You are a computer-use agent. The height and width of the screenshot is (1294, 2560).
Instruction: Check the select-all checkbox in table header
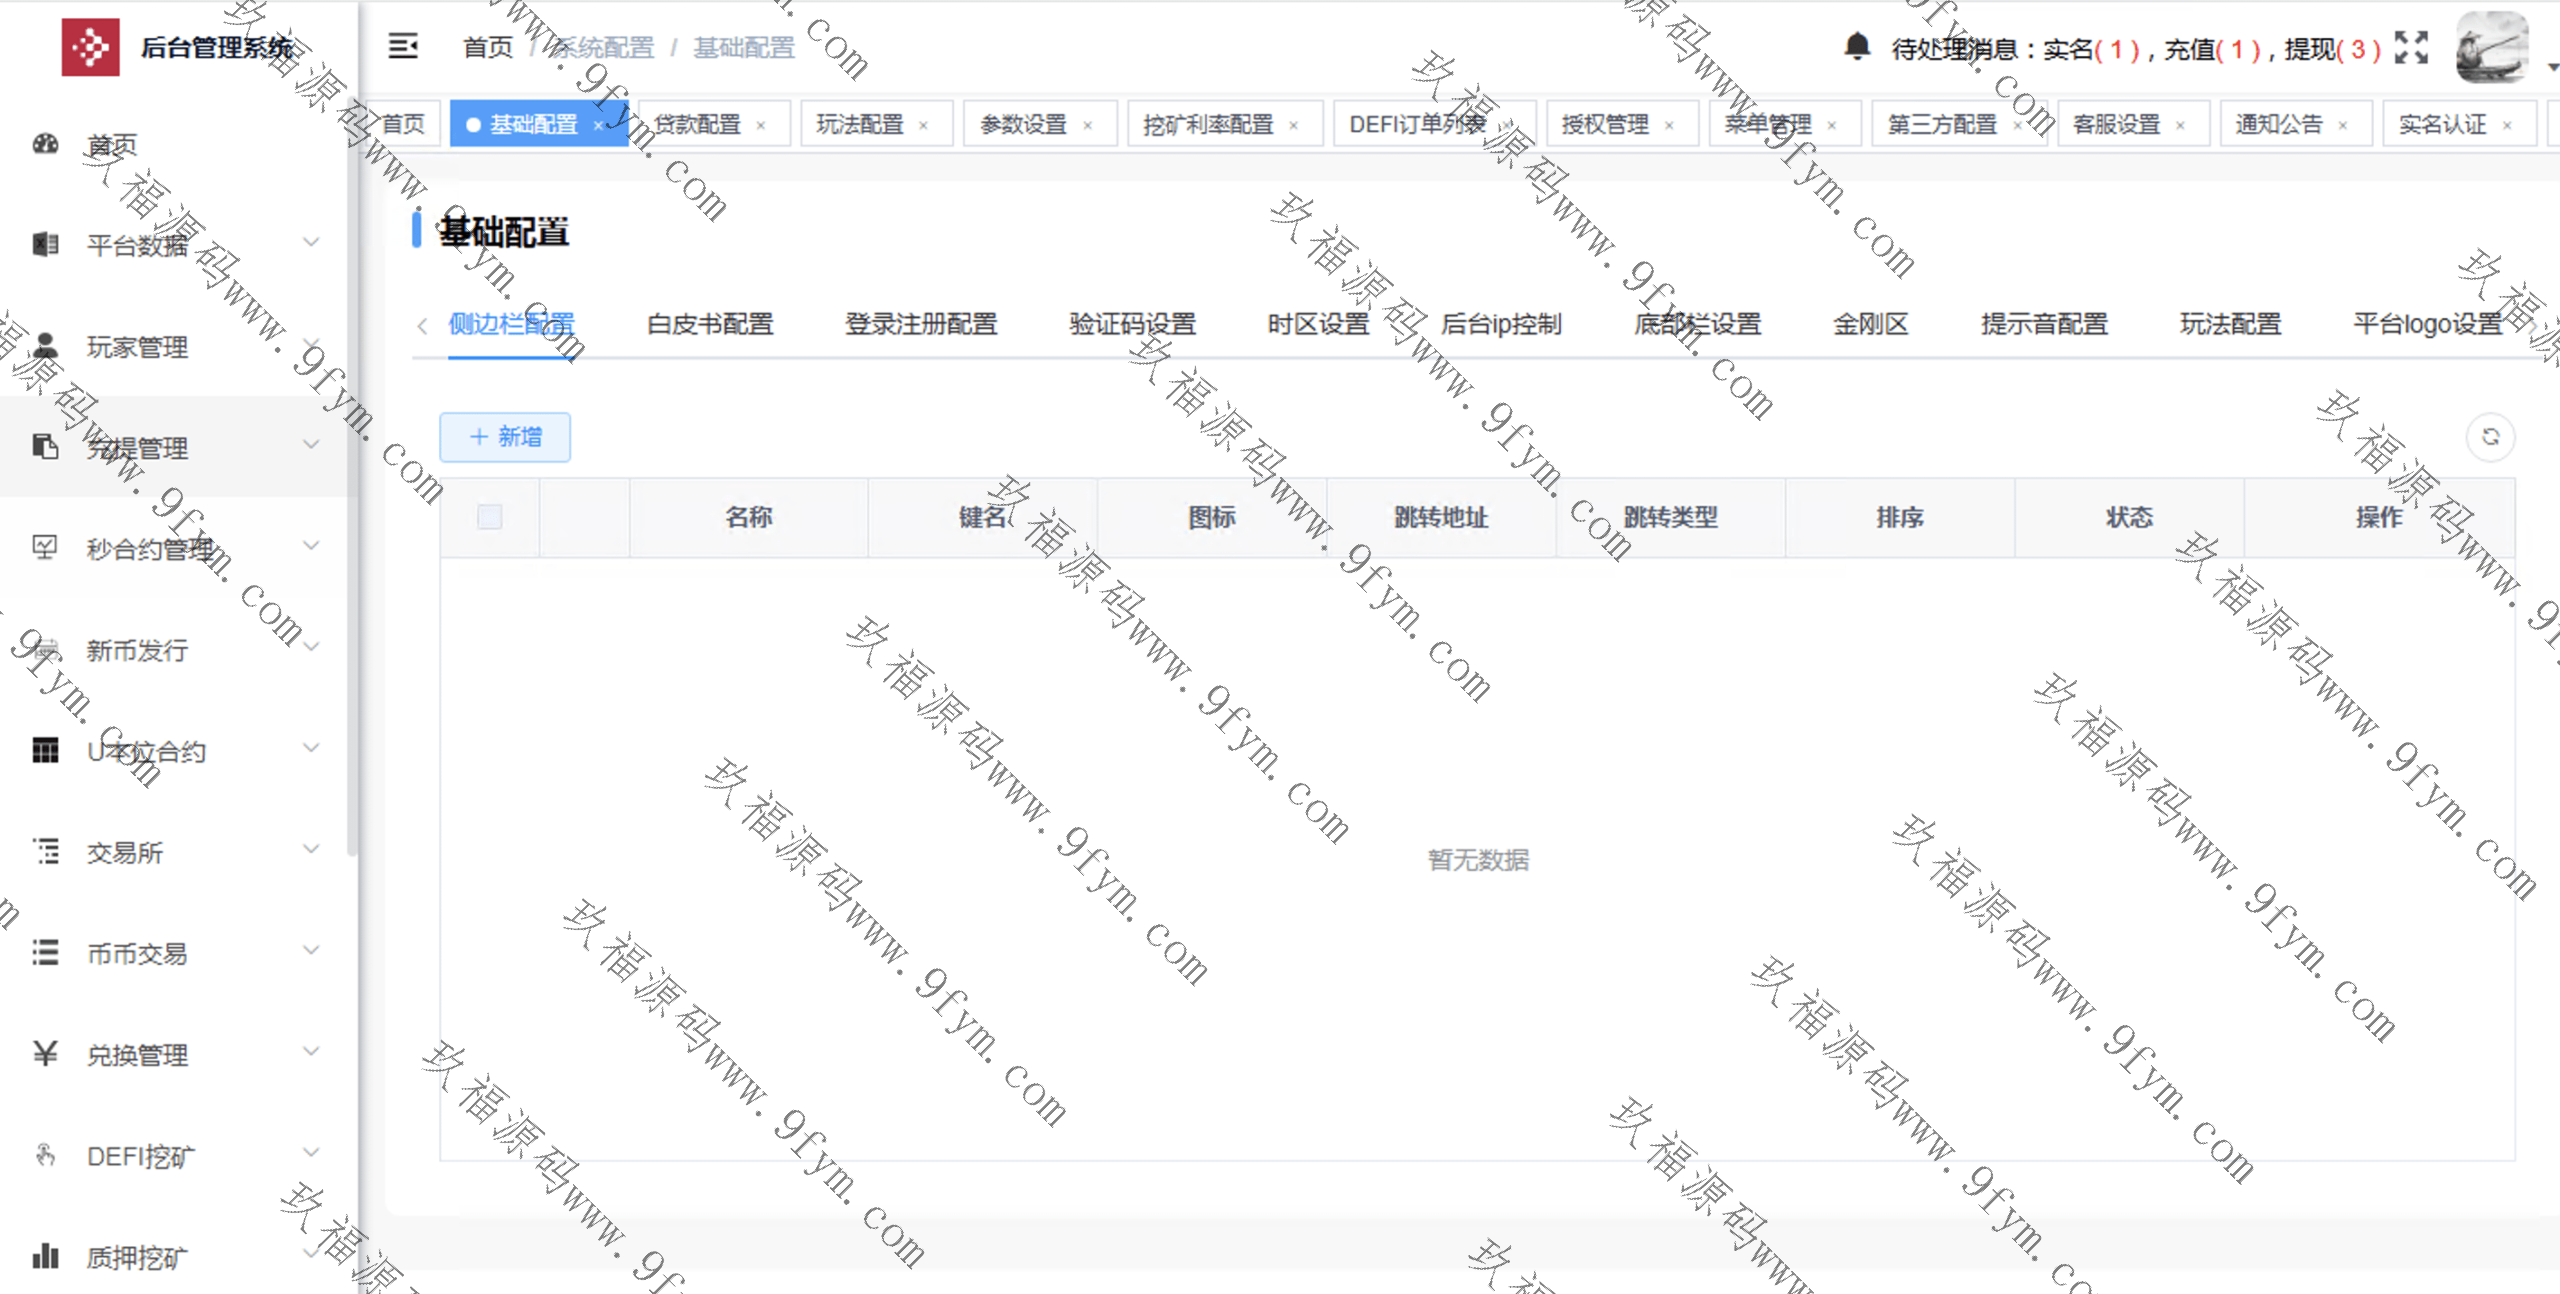(x=489, y=517)
